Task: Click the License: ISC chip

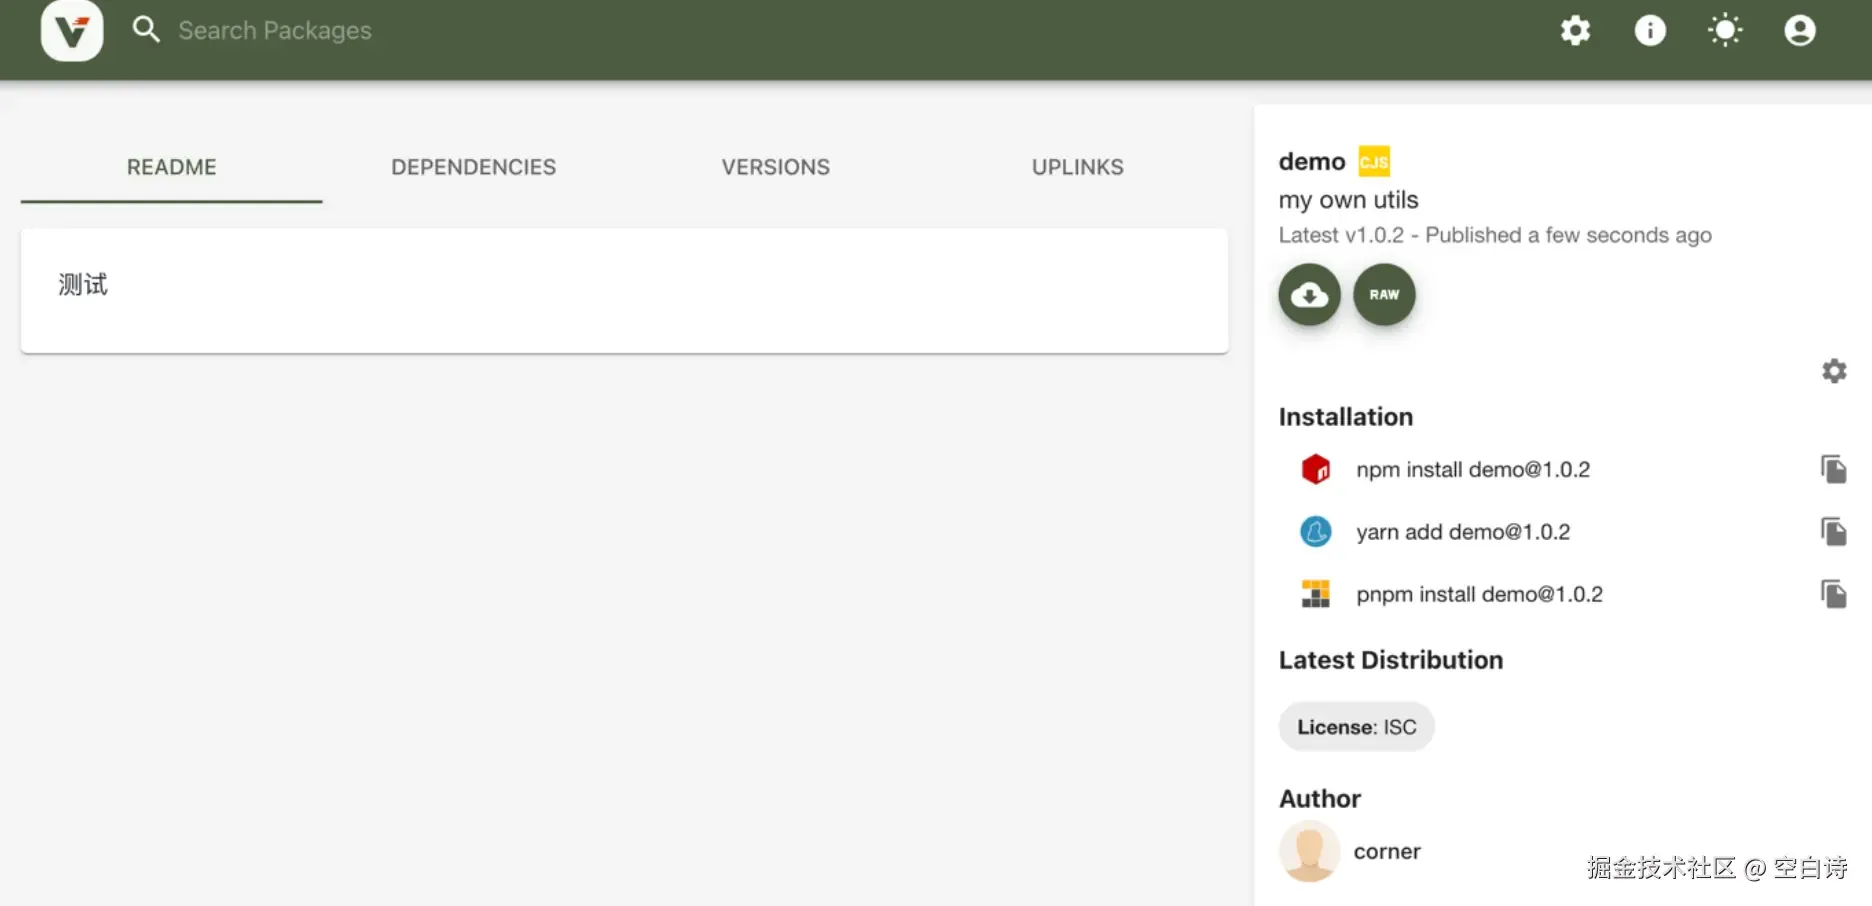Action: click(1357, 727)
